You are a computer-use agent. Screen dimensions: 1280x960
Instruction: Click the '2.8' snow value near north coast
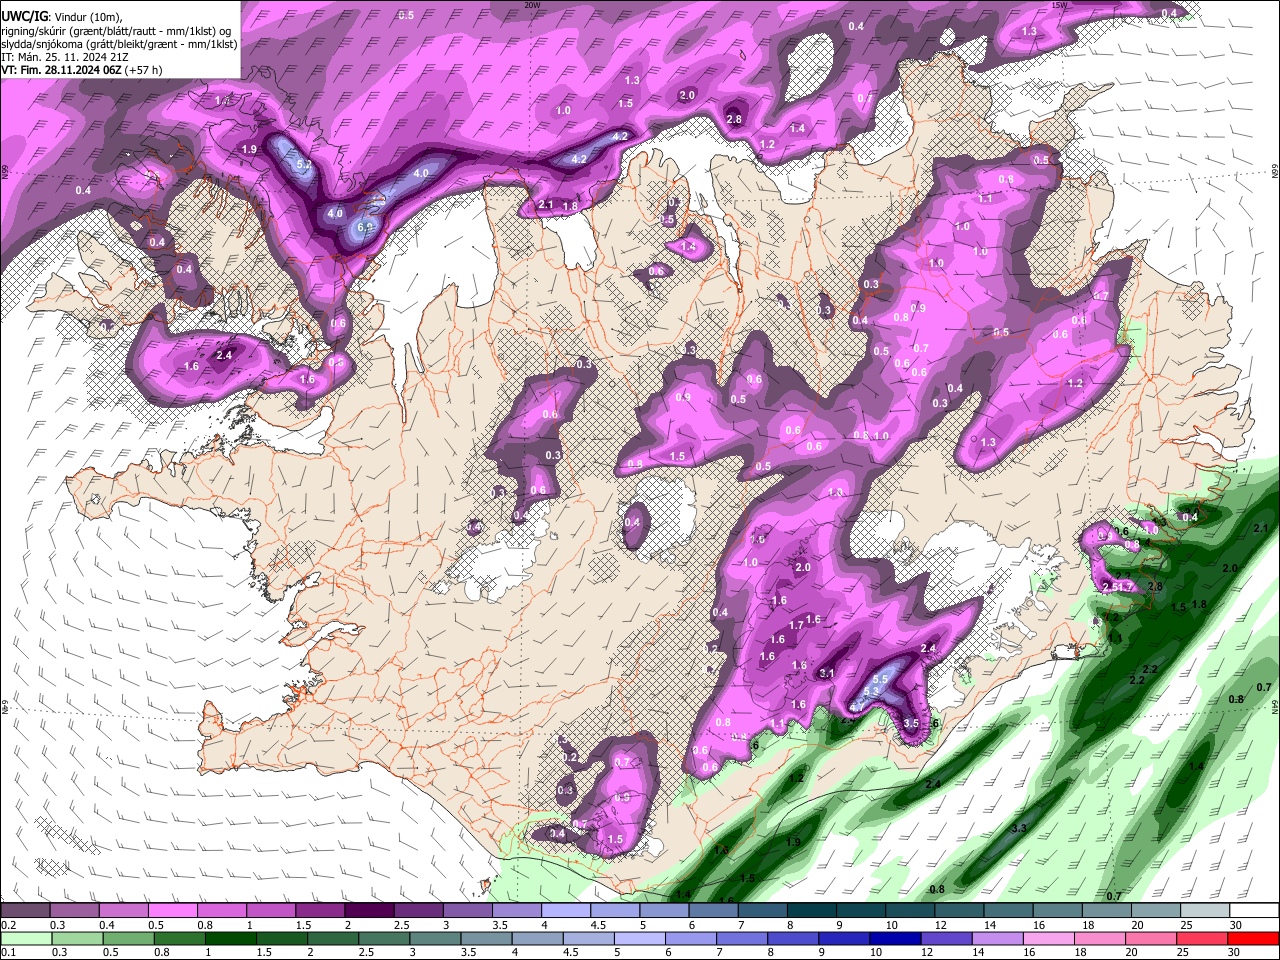click(734, 119)
